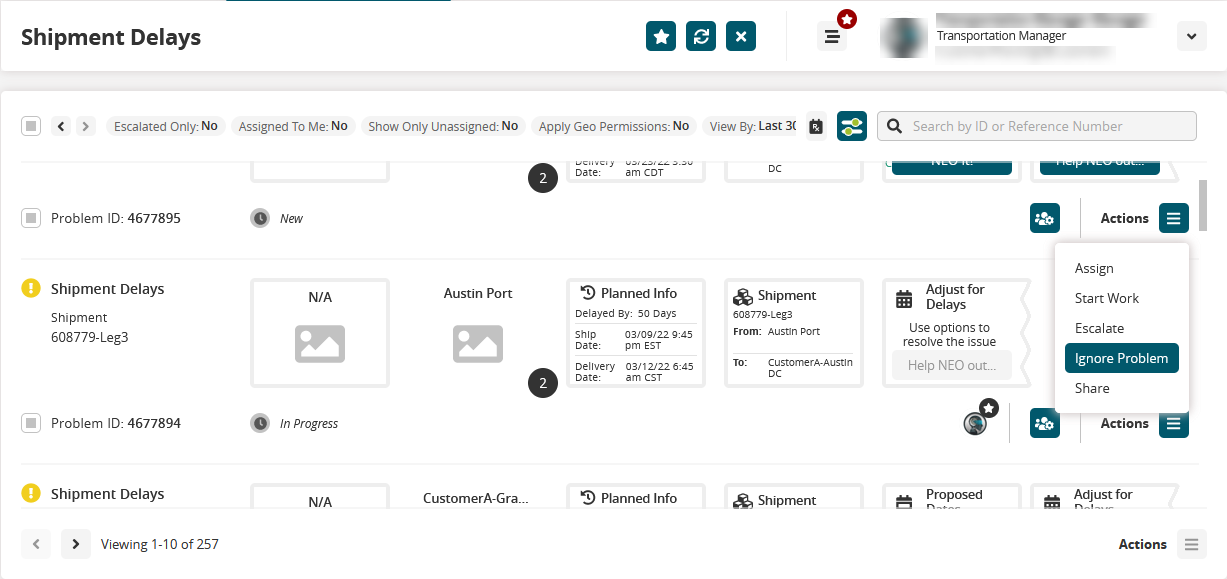Open assign-users icon for Problem 4677894

[x=1045, y=423]
